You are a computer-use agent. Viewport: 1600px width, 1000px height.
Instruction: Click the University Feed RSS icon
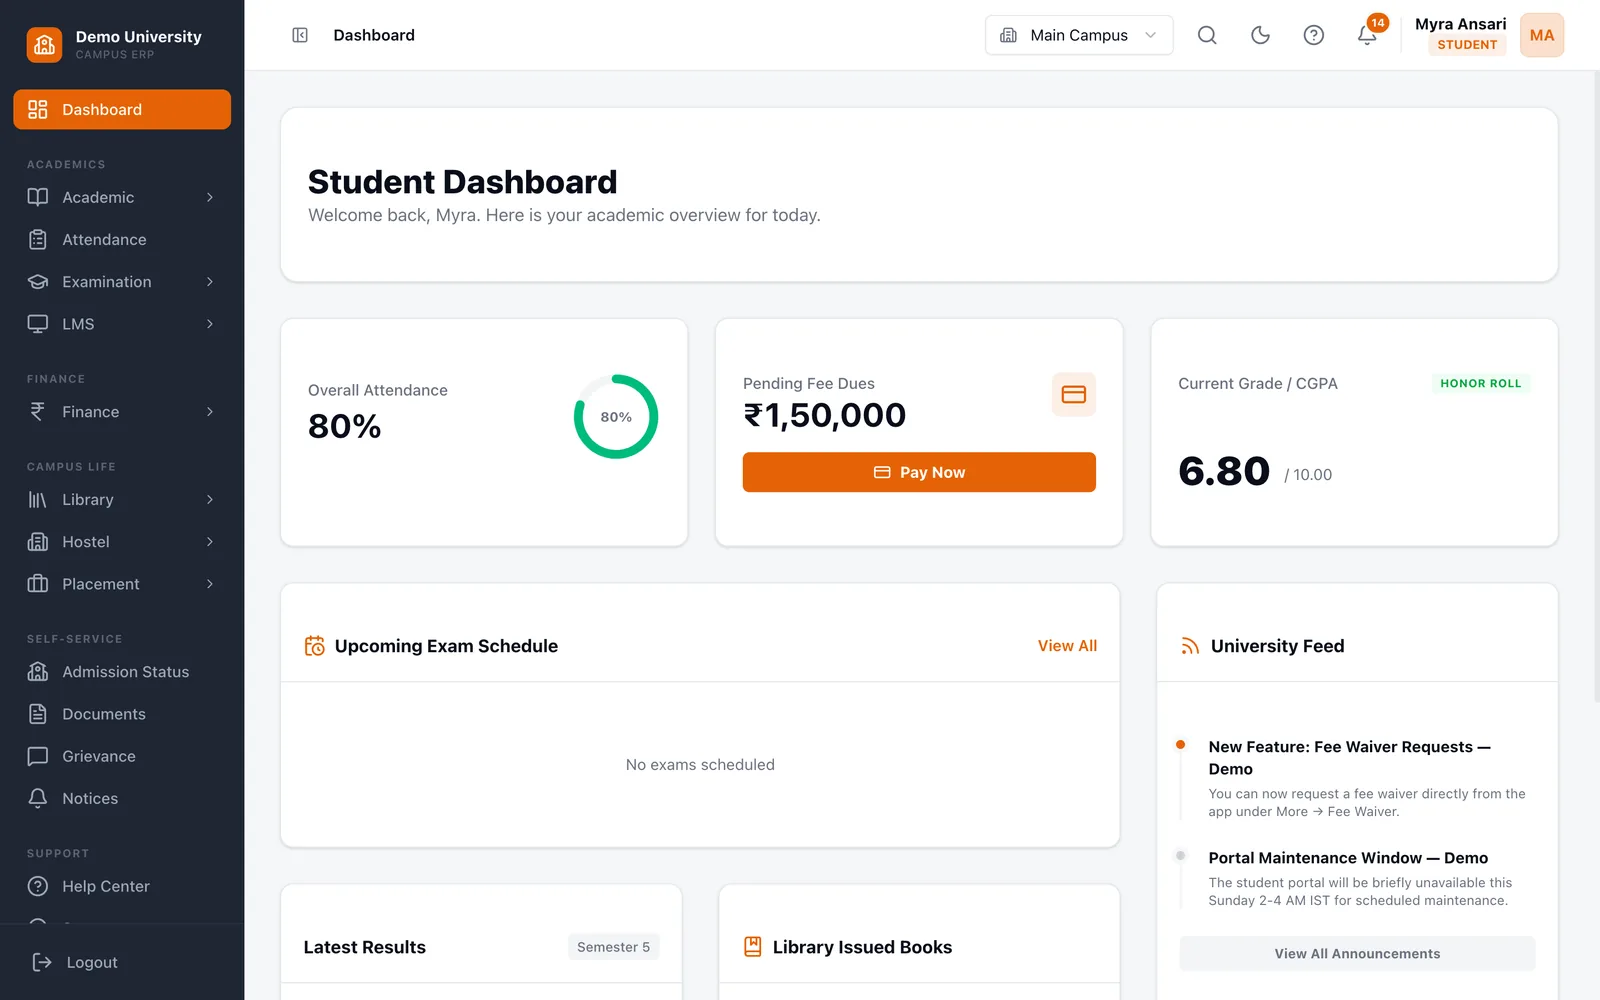1190,646
